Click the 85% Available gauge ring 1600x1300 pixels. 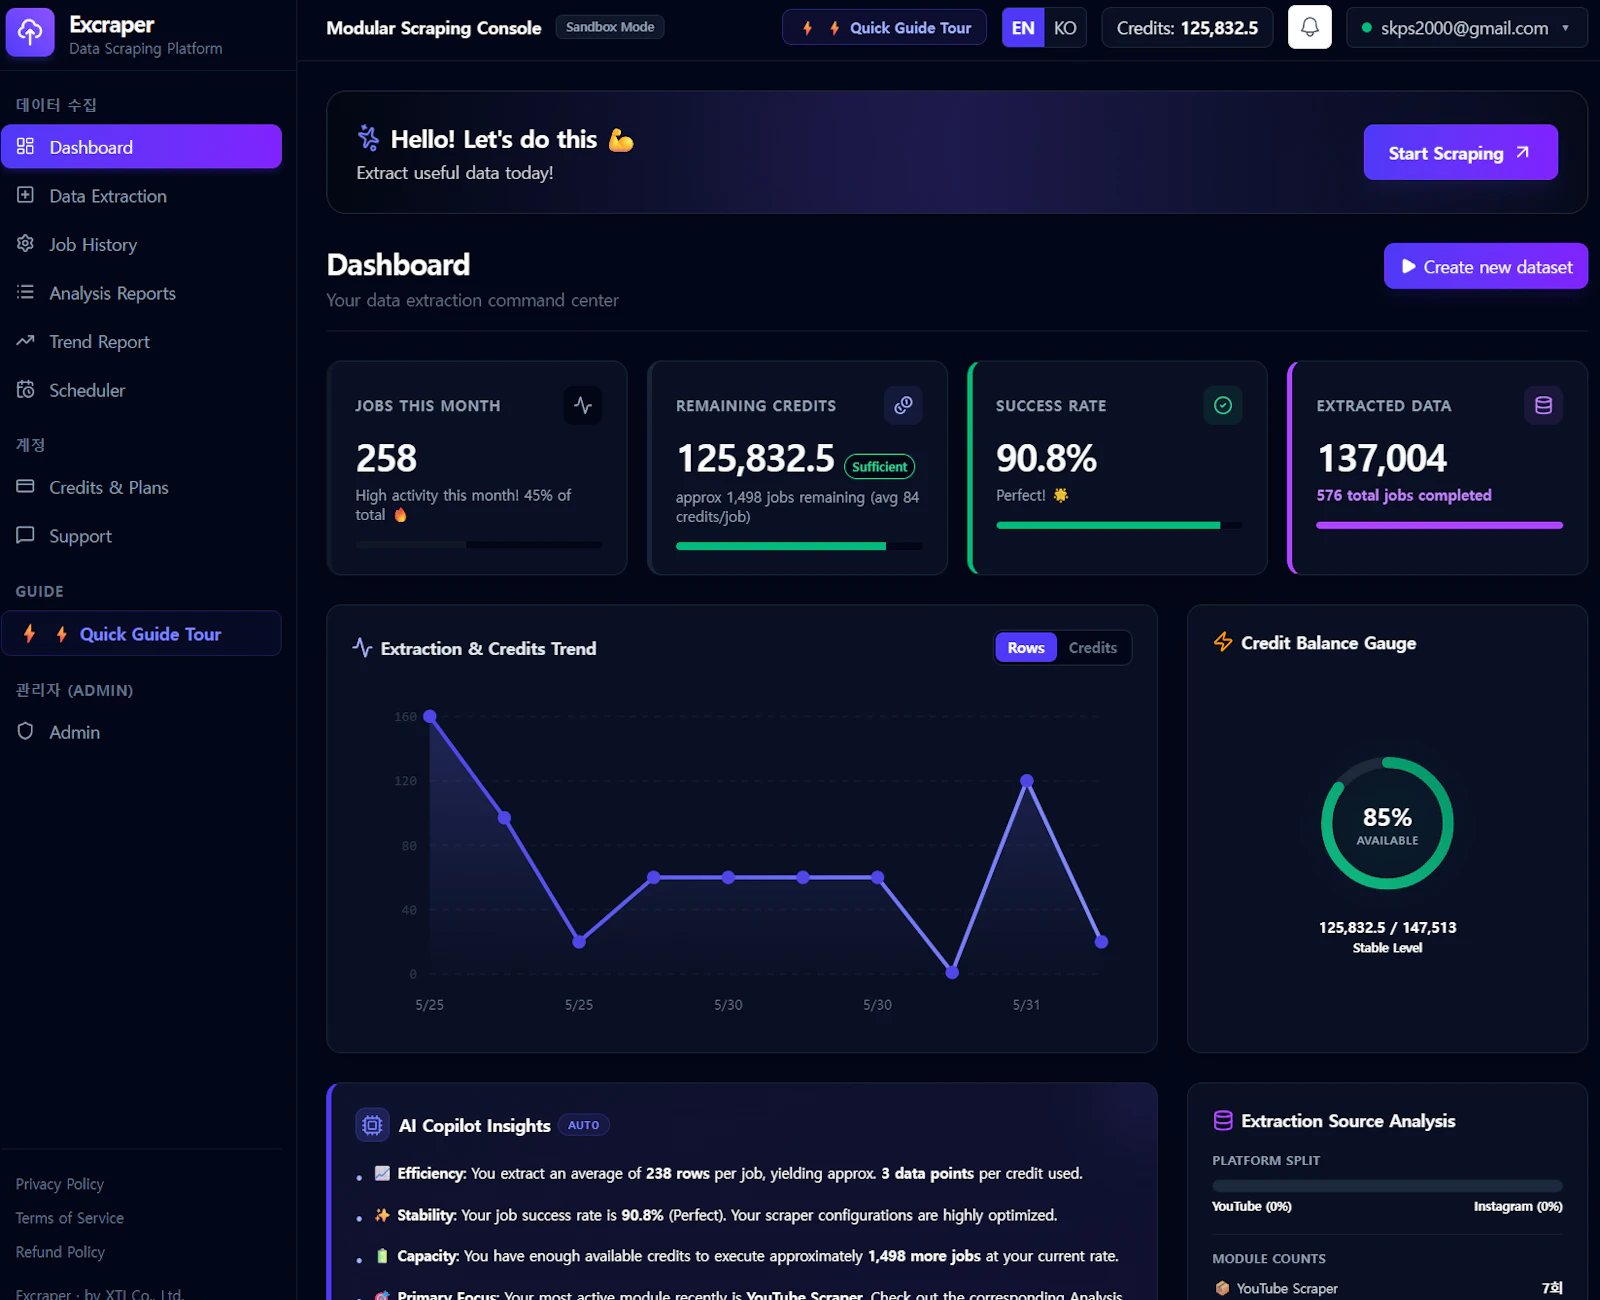coord(1387,823)
